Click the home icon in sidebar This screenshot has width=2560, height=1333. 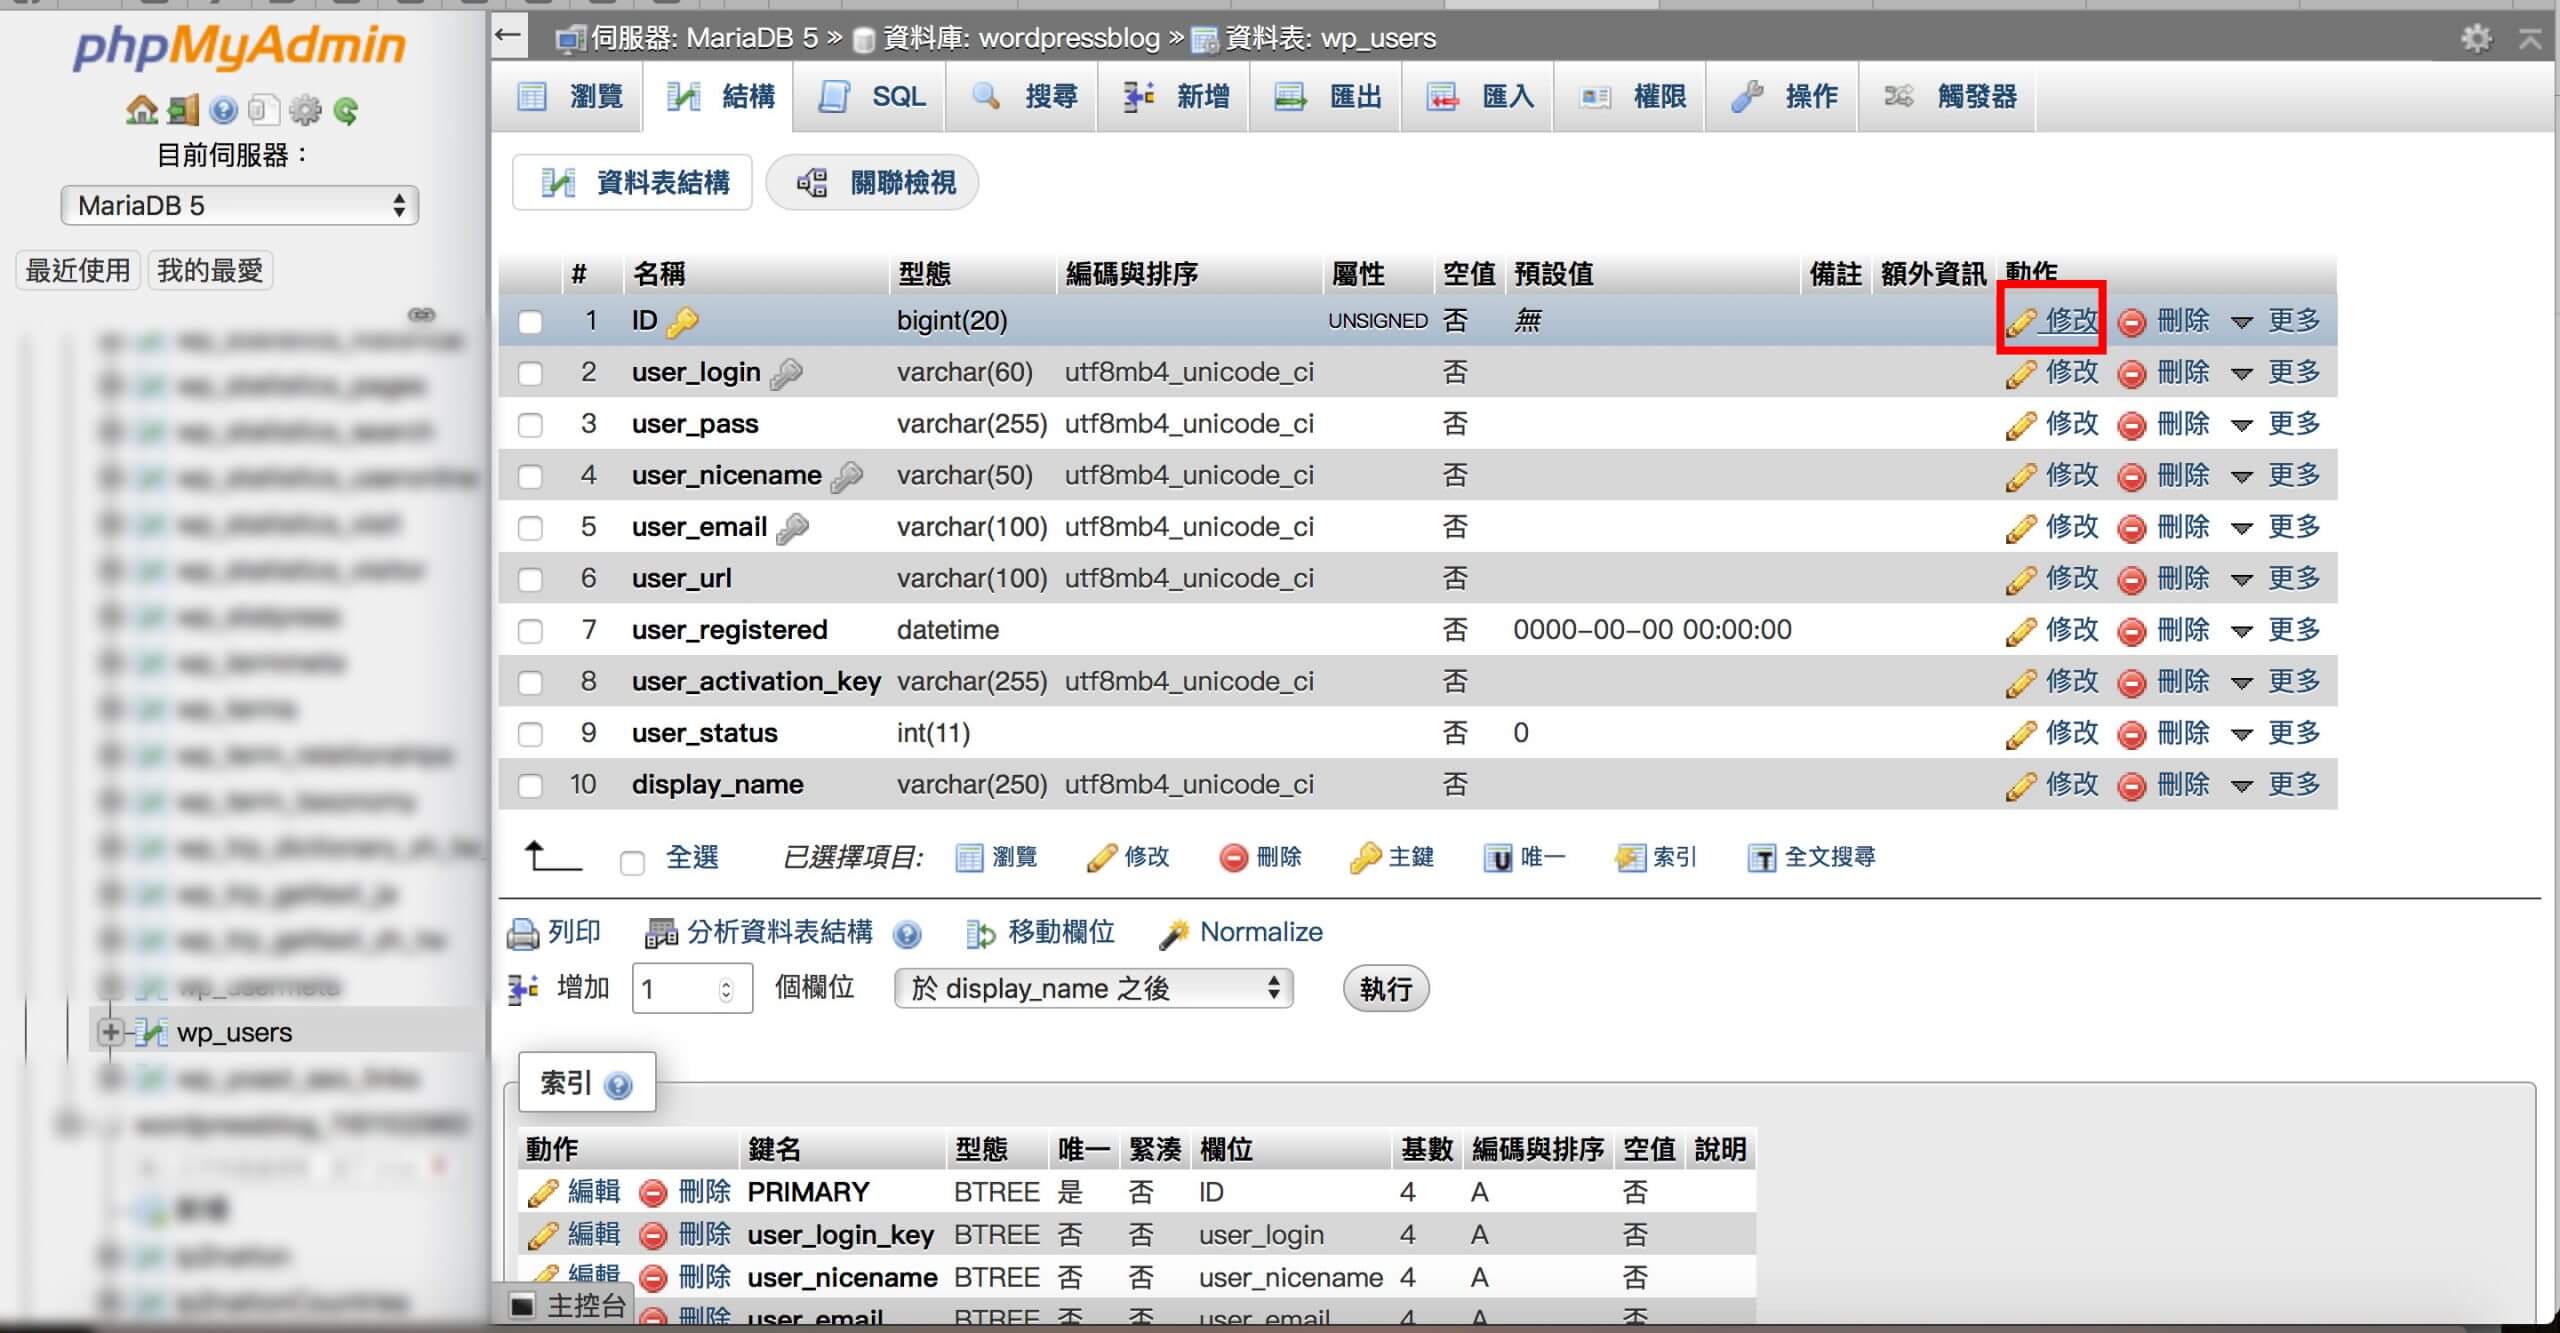click(141, 110)
